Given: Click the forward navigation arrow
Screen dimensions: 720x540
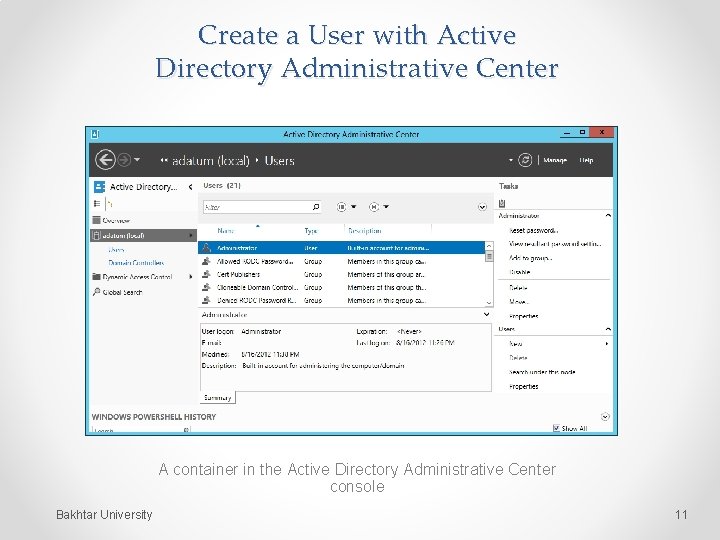Looking at the screenshot, I should pyautogui.click(x=124, y=160).
